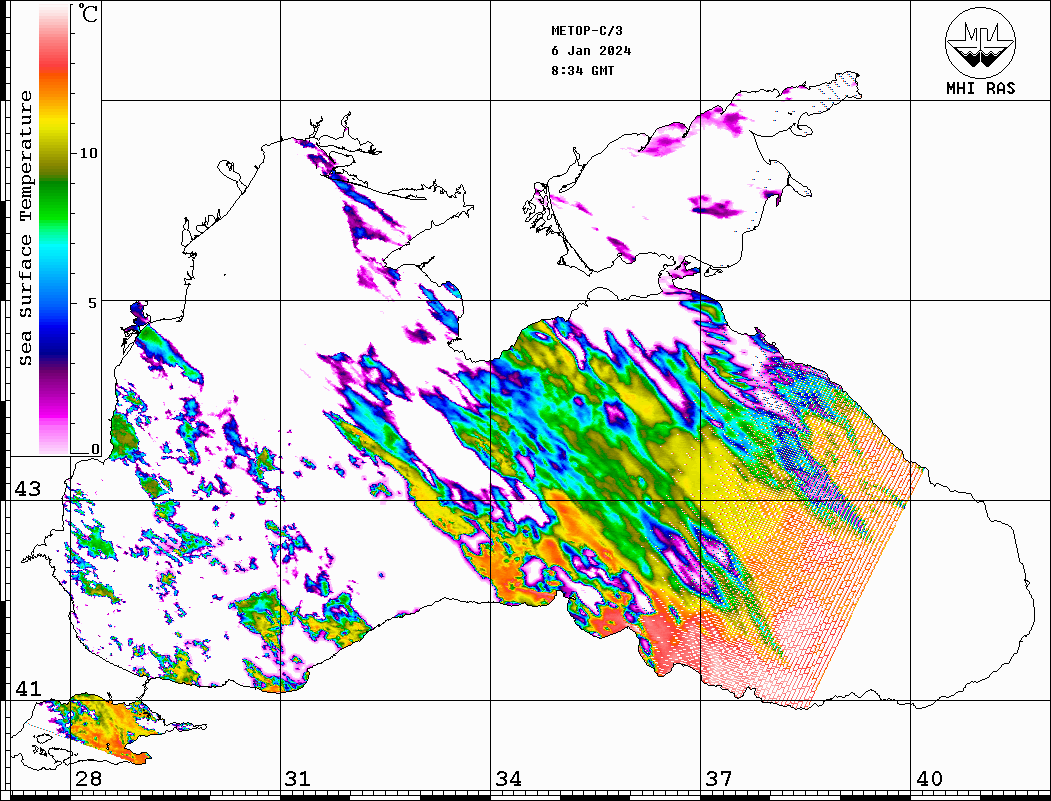Click longitude label "28"
1051x801 pixels.
(88, 779)
